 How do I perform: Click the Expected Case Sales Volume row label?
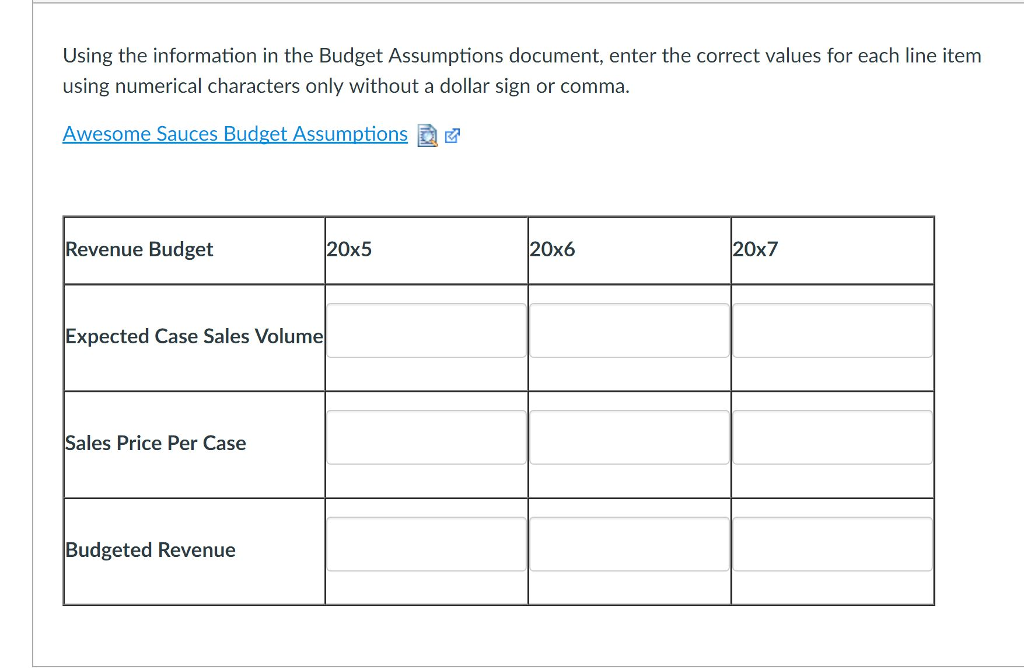(193, 336)
